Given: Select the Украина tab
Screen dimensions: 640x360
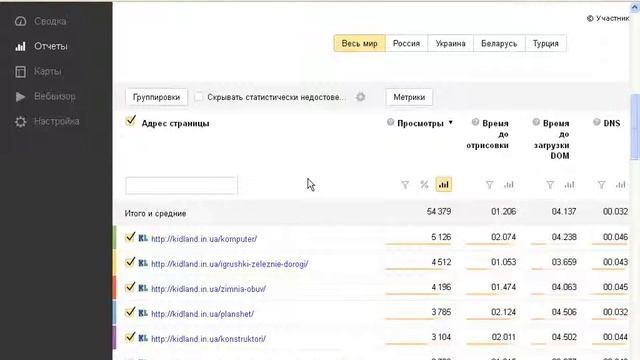Looking at the screenshot, I should click(450, 43).
